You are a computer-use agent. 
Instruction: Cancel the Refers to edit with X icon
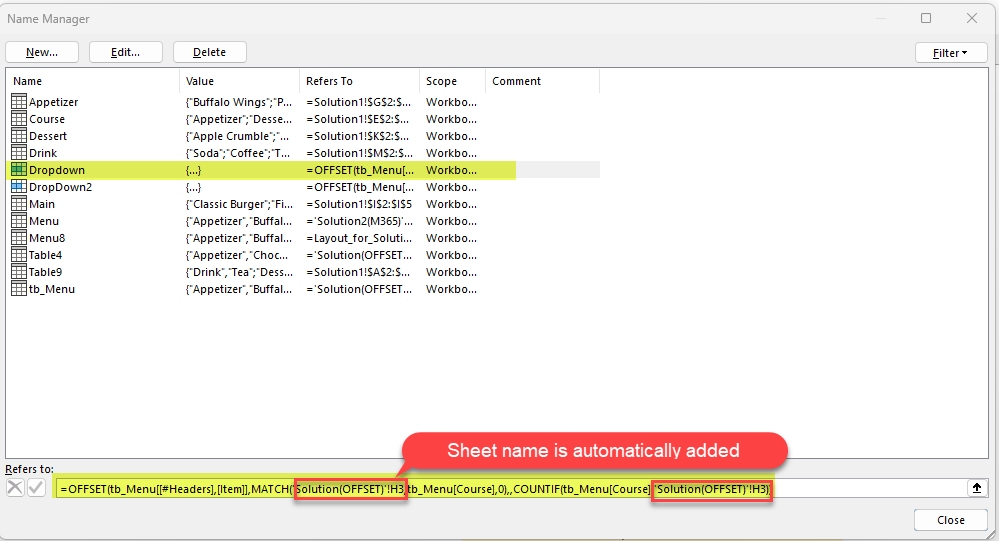click(15, 488)
